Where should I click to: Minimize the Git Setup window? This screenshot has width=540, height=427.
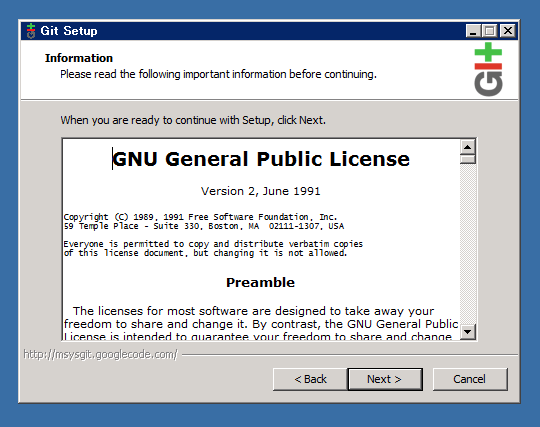pos(473,31)
